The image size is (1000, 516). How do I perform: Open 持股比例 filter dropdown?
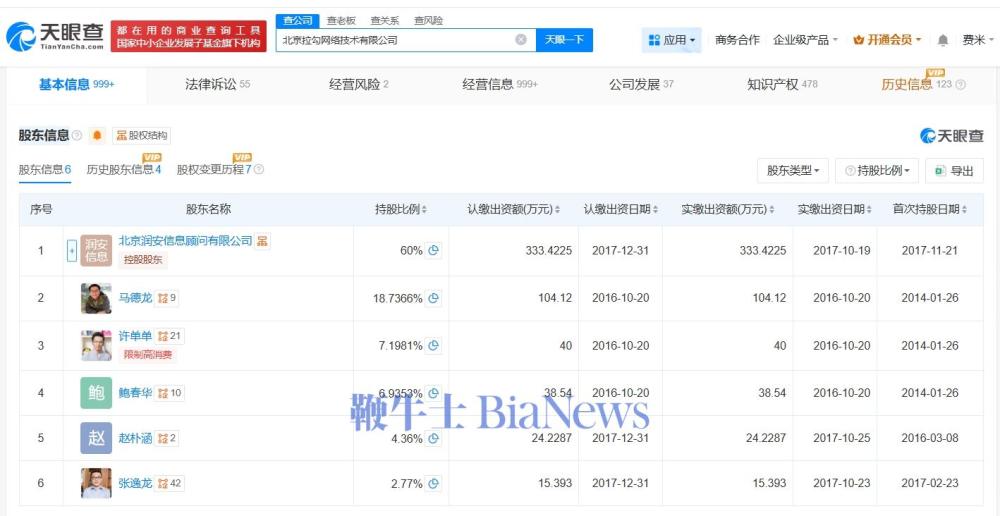click(877, 170)
